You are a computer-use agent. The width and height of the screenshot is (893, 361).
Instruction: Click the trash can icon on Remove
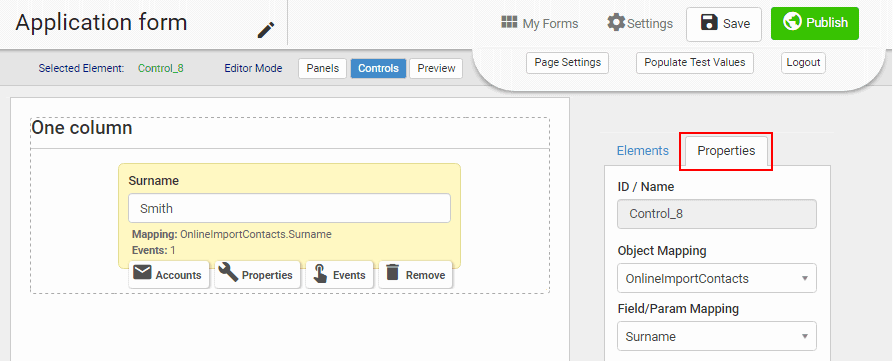click(392, 272)
